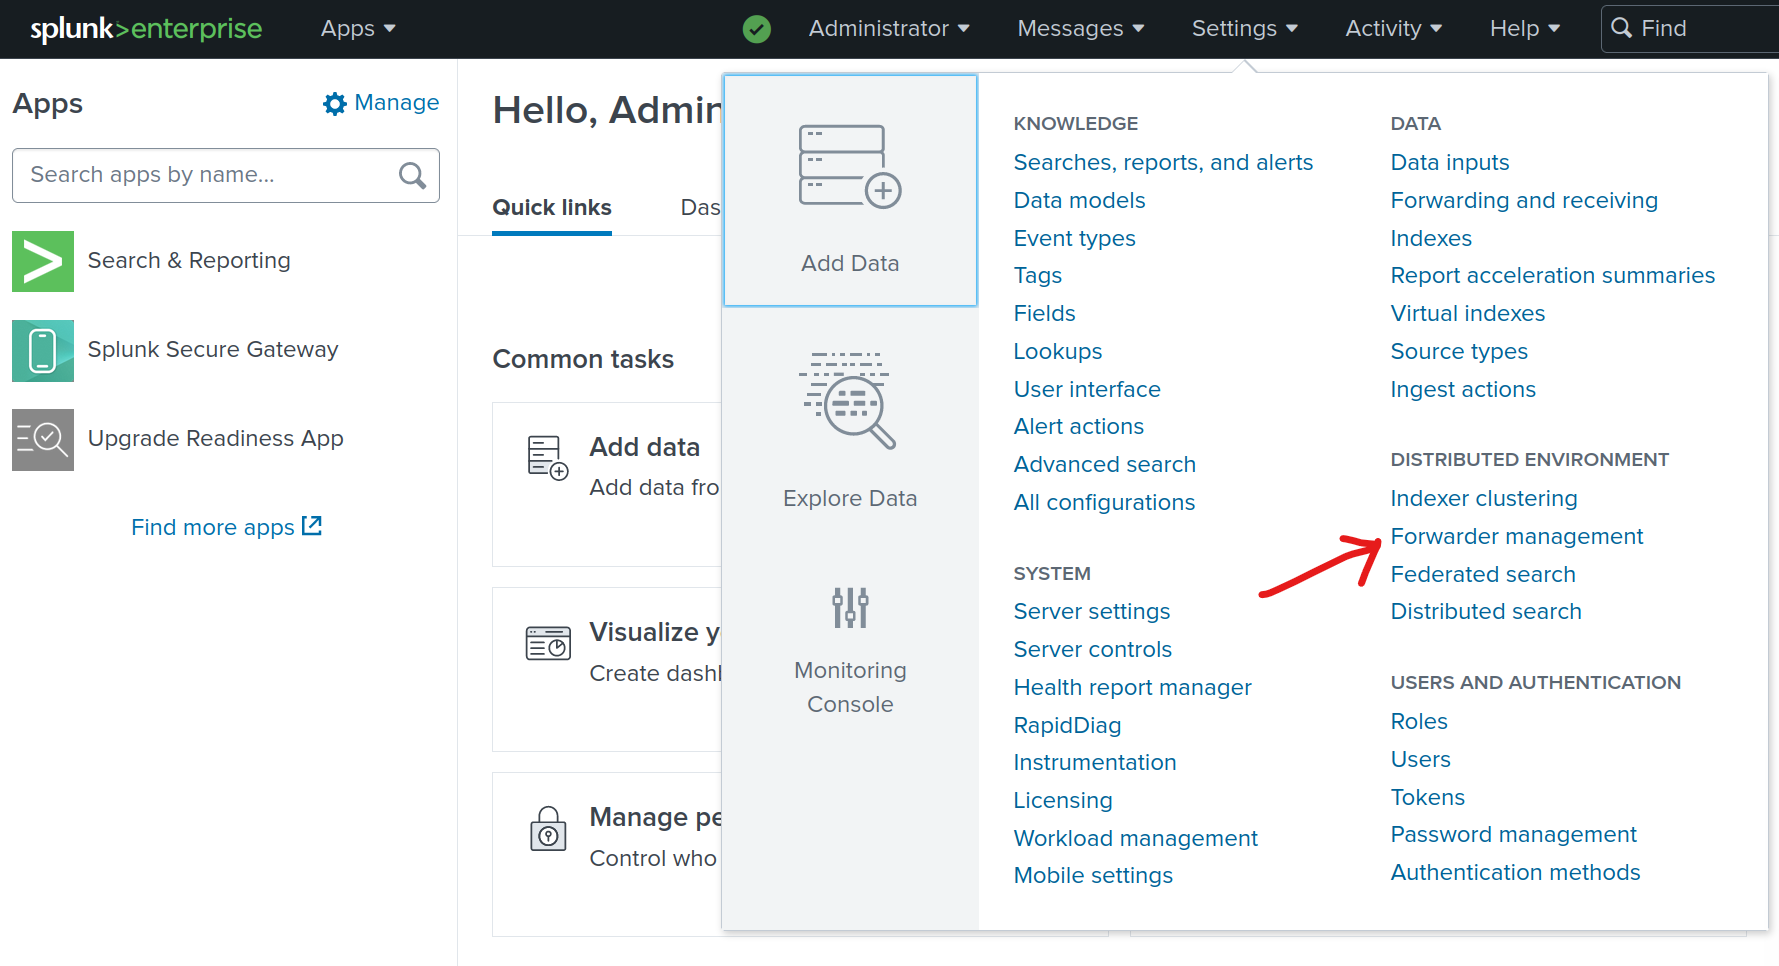Click the Manage gear icon
The height and width of the screenshot is (966, 1779).
(335, 103)
